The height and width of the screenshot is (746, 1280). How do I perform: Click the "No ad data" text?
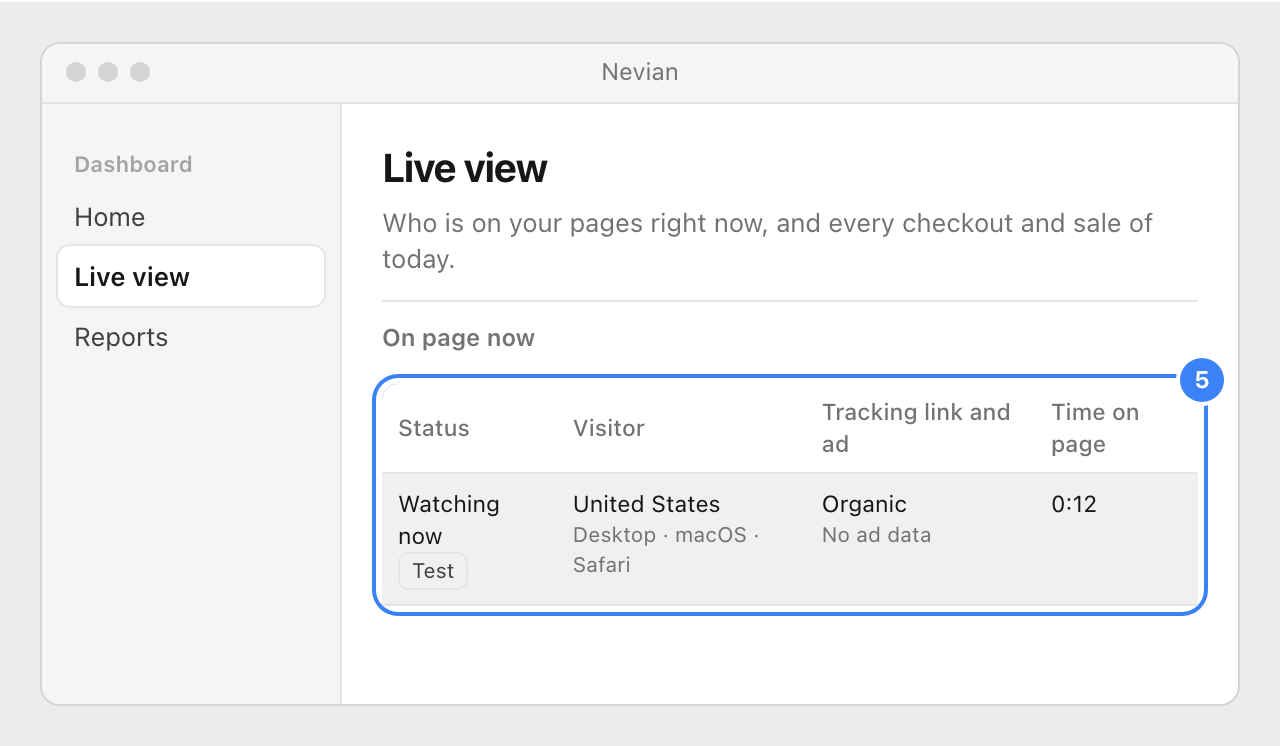(x=876, y=535)
